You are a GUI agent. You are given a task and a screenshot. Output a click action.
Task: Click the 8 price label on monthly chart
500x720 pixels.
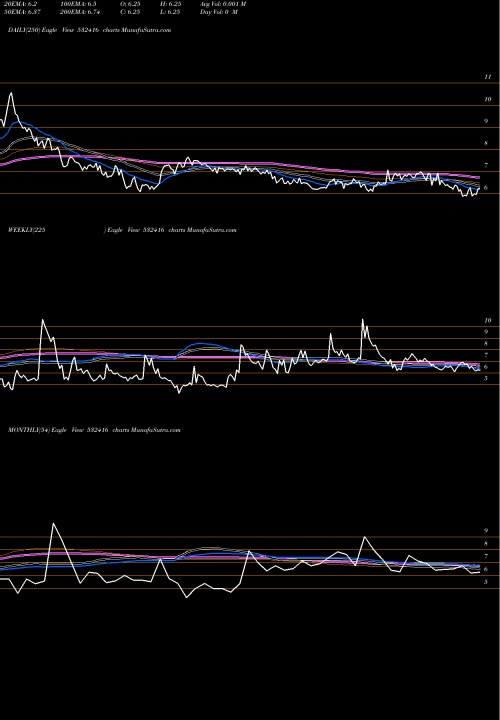pos(486,543)
